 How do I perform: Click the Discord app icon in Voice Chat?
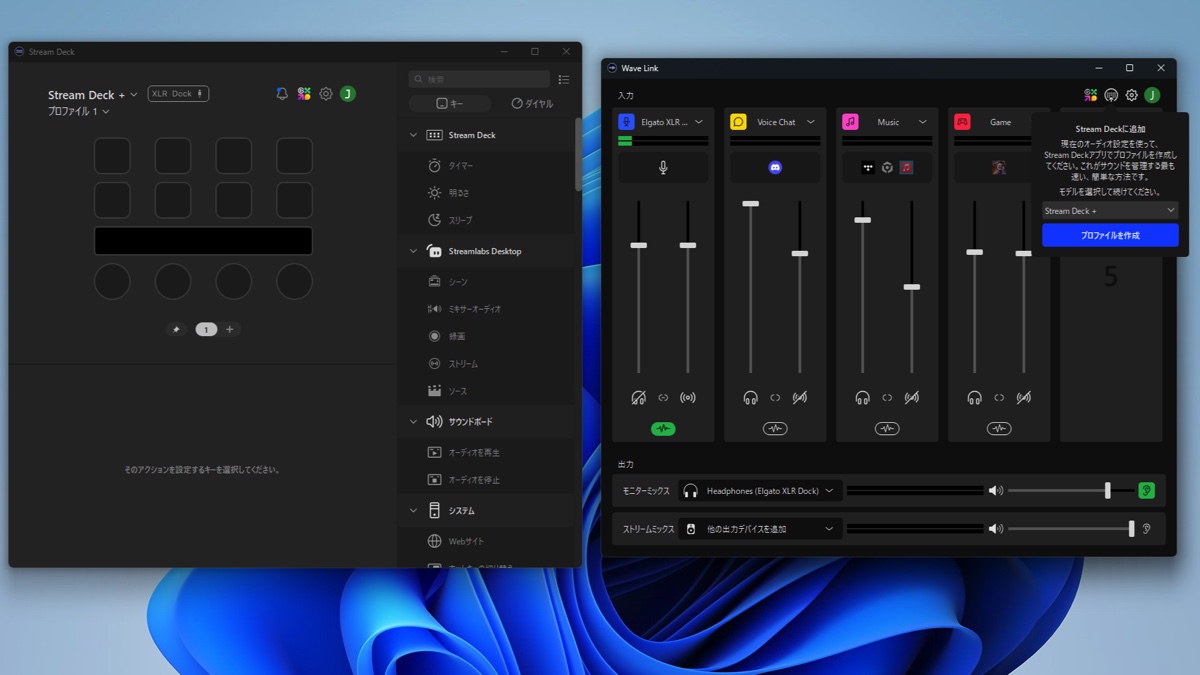click(x=775, y=168)
